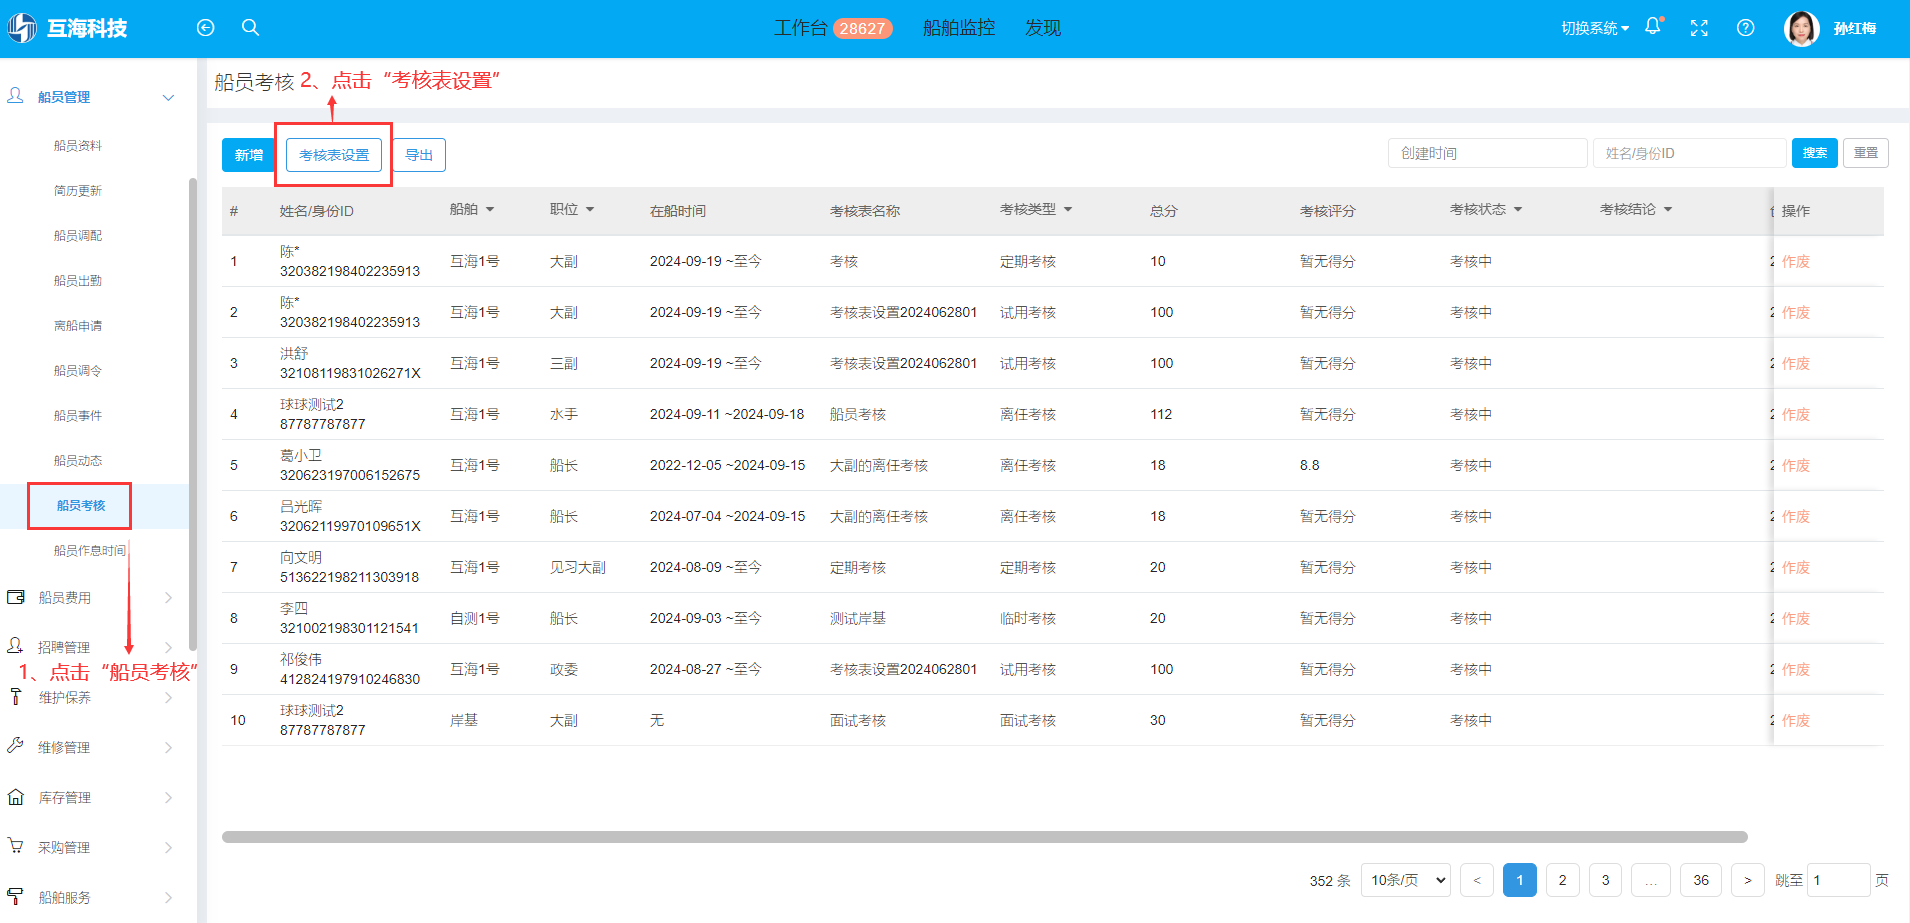Click 作废 for 洪舒 row
The image size is (1910, 923).
click(1796, 363)
